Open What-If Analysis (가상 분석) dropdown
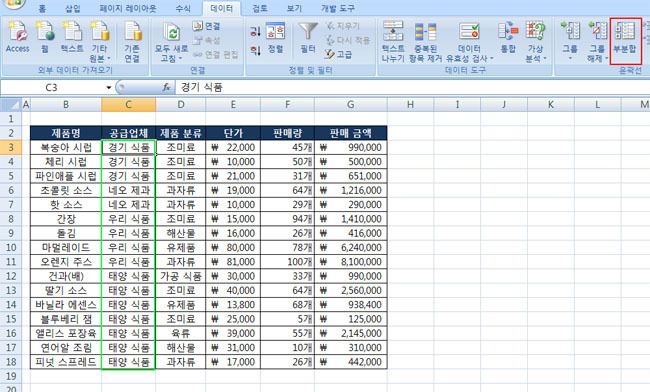 (536, 42)
